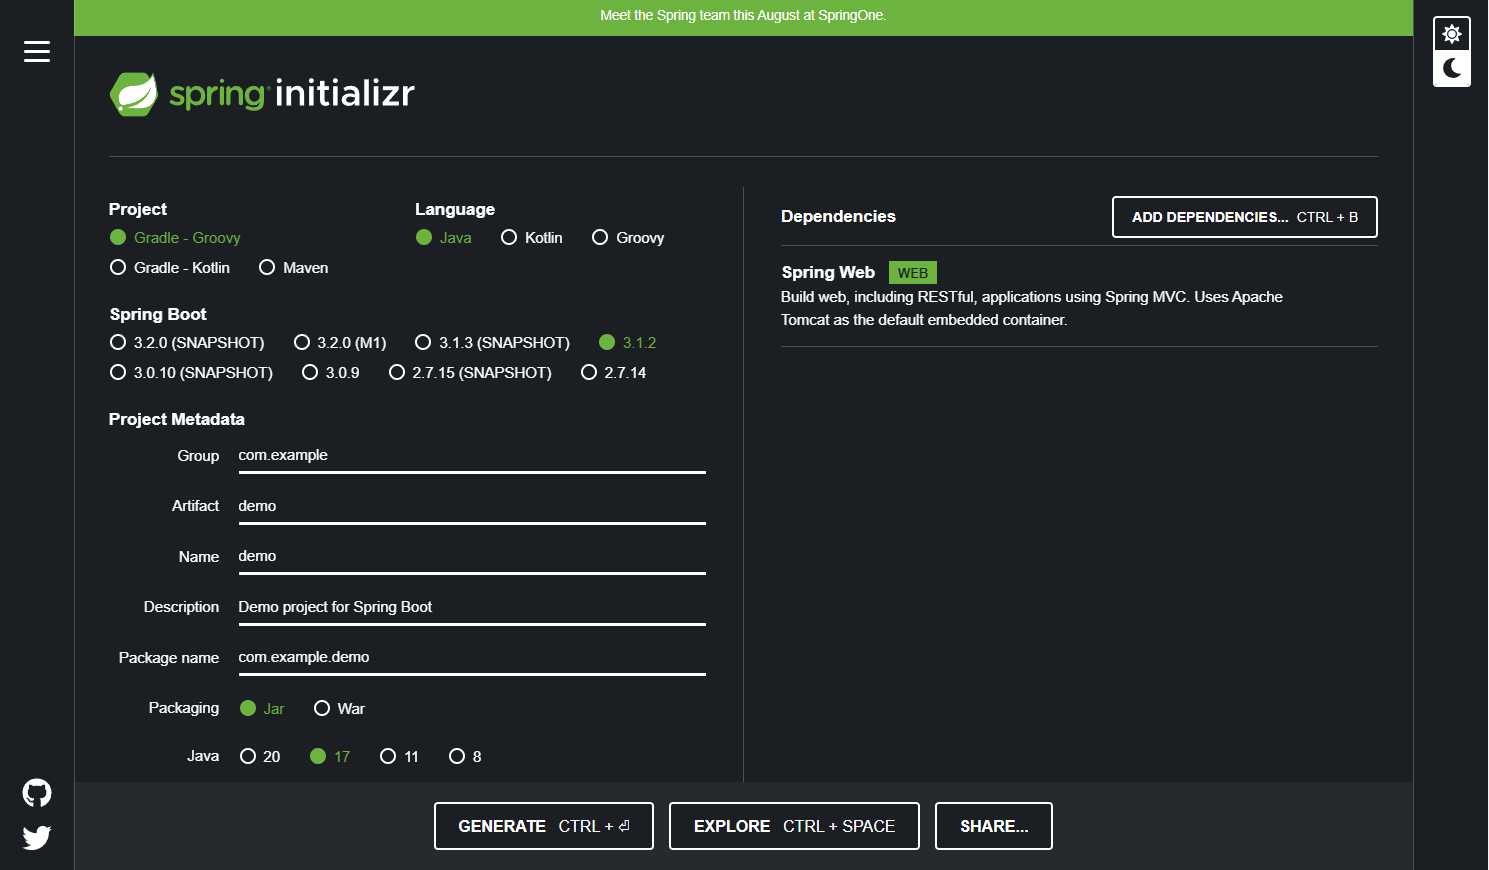Click the Add Dependencies button
The height and width of the screenshot is (870, 1489).
pos(1245,217)
